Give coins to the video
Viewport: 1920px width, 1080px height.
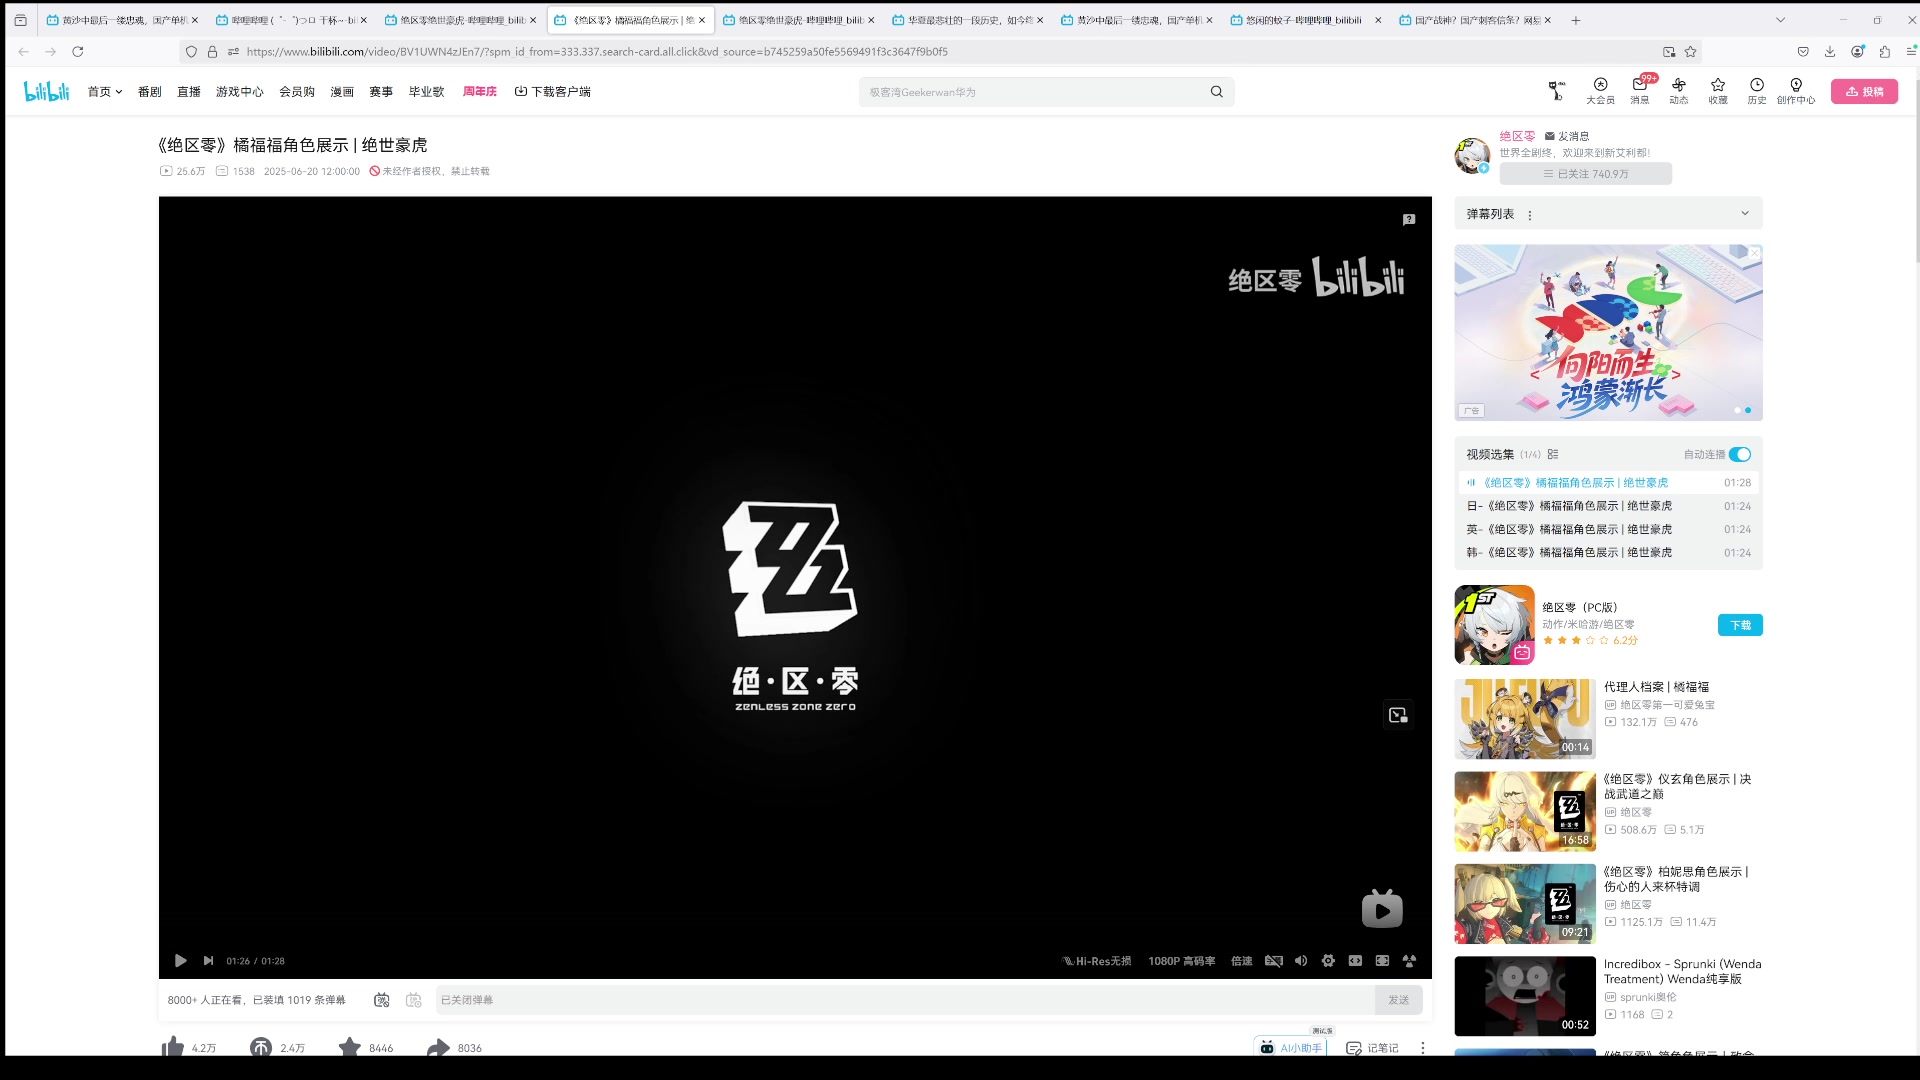click(261, 1047)
